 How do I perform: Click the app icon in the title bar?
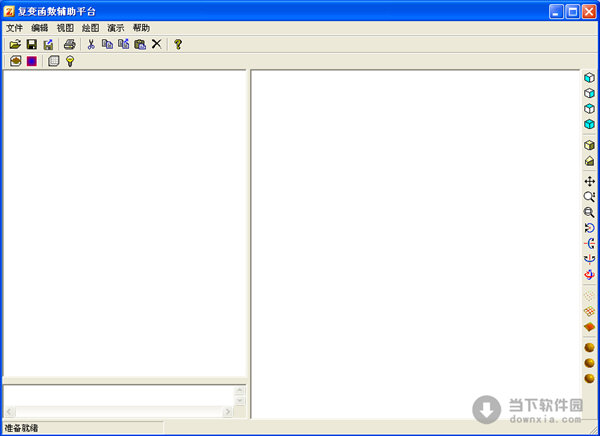click(x=8, y=11)
